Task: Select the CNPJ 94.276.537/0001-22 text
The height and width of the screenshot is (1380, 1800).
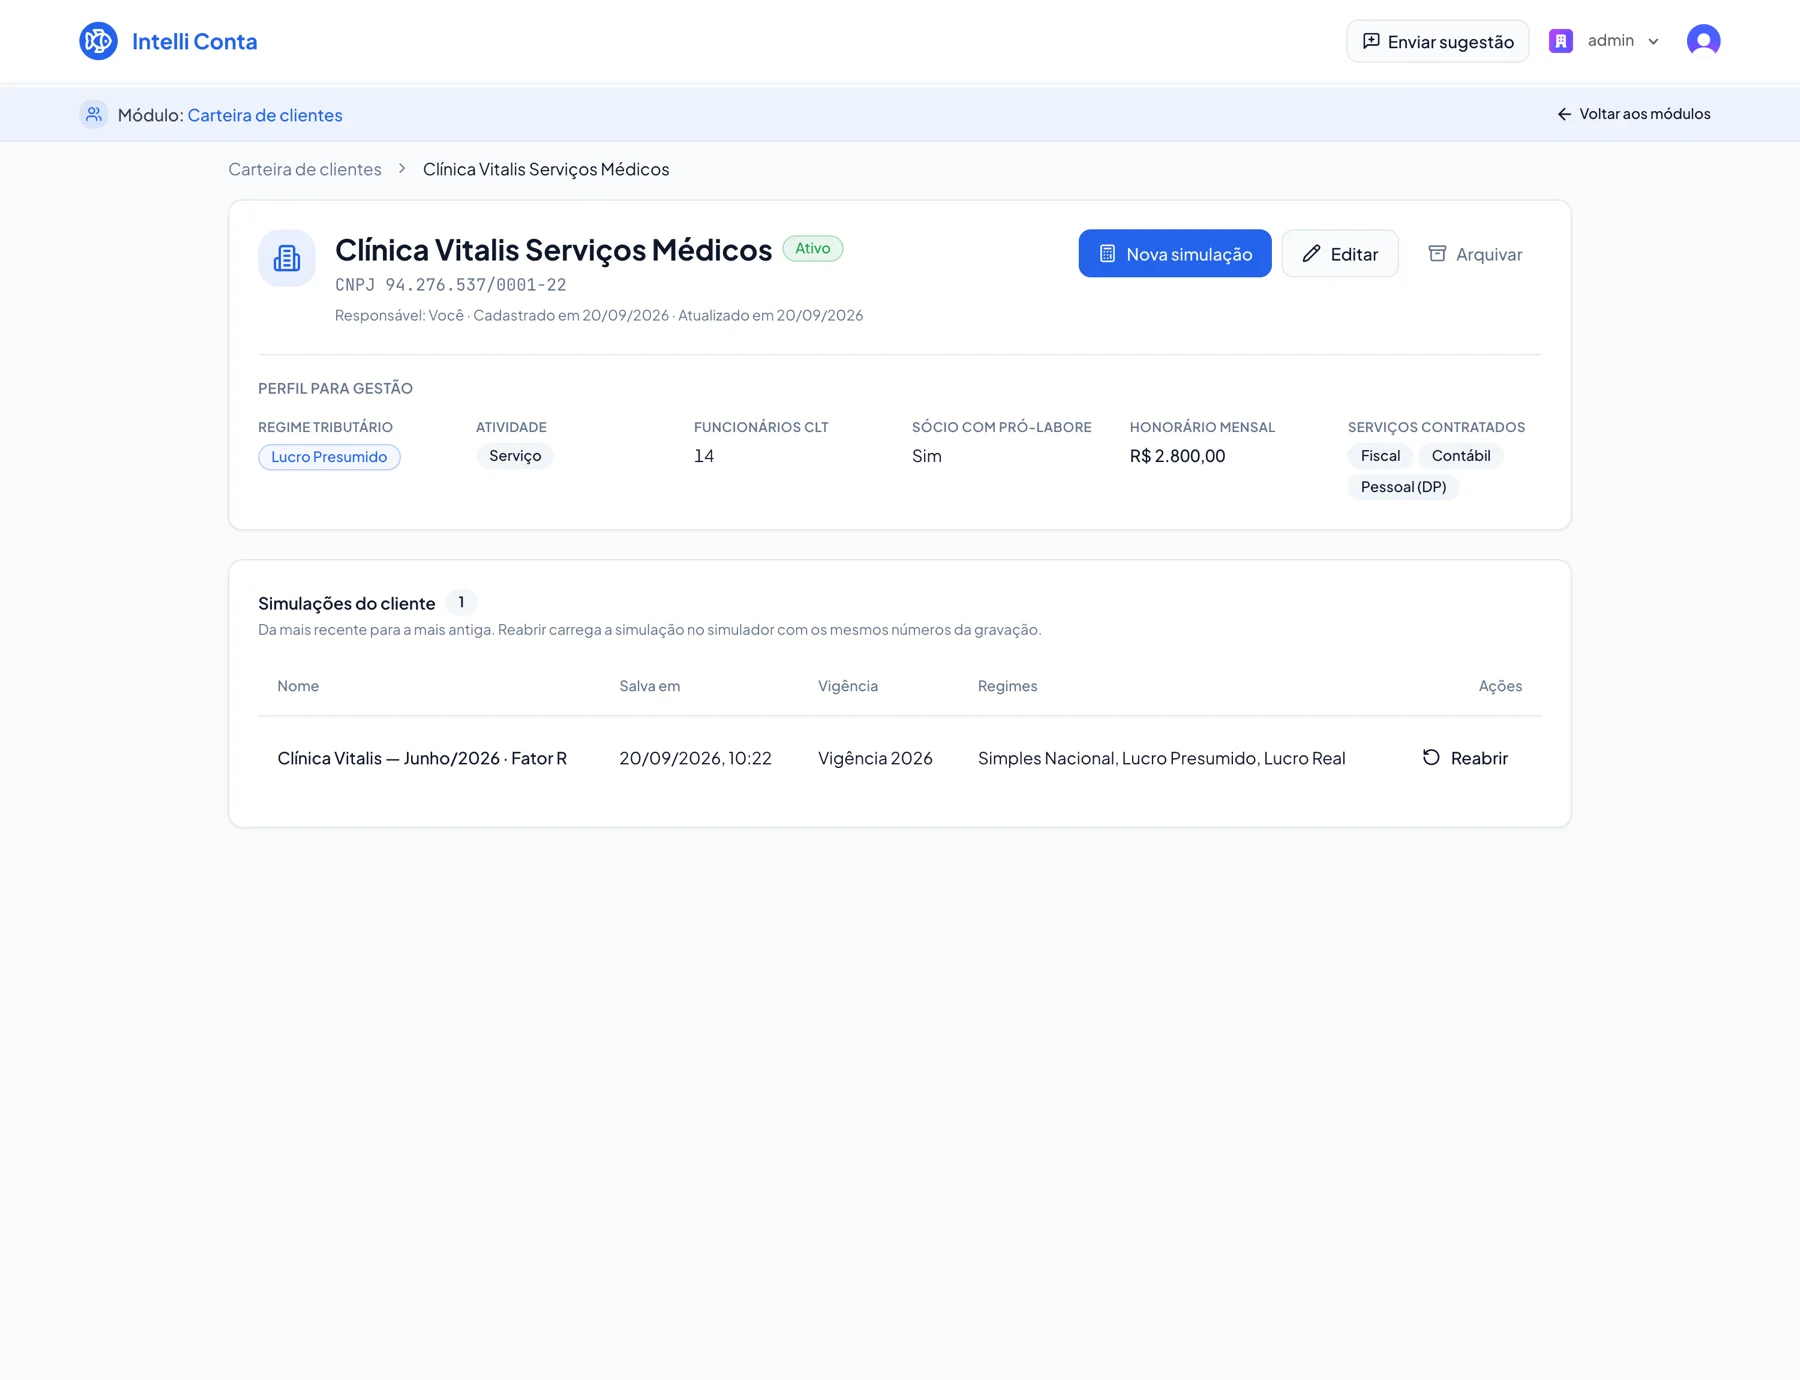Action: pyautogui.click(x=451, y=285)
